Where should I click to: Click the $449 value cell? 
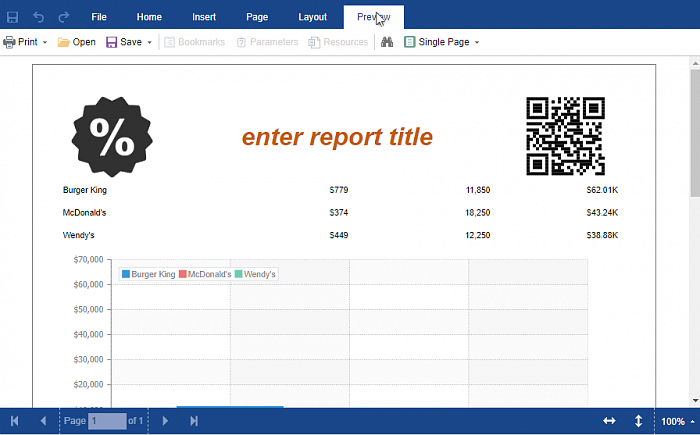coord(339,235)
